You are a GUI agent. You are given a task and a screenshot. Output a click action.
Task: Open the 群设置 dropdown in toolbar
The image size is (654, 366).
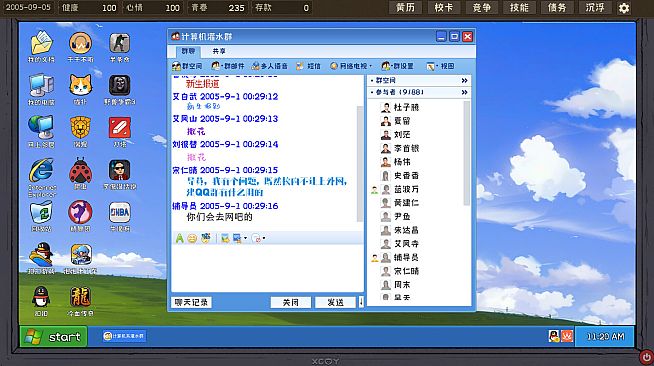click(x=397, y=66)
